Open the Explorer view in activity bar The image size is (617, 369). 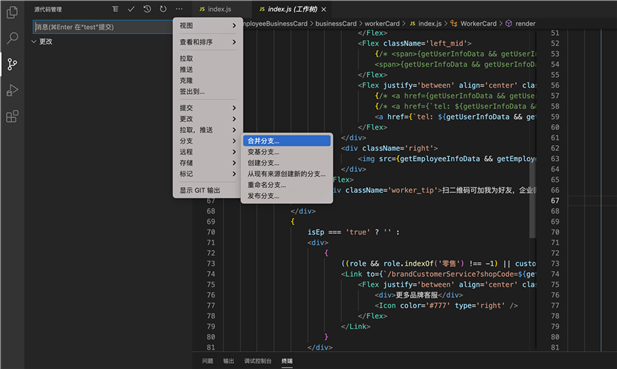12,12
